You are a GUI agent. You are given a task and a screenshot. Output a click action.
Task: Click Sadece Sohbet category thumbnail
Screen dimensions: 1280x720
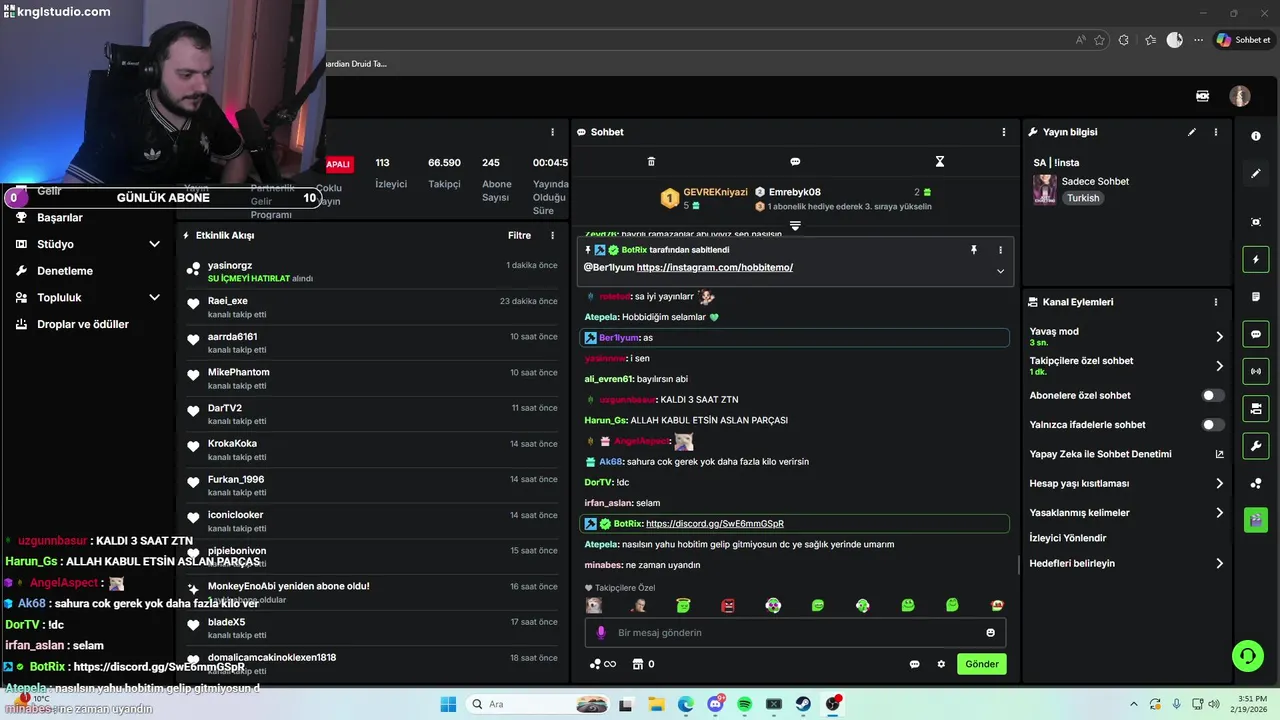(x=1045, y=189)
